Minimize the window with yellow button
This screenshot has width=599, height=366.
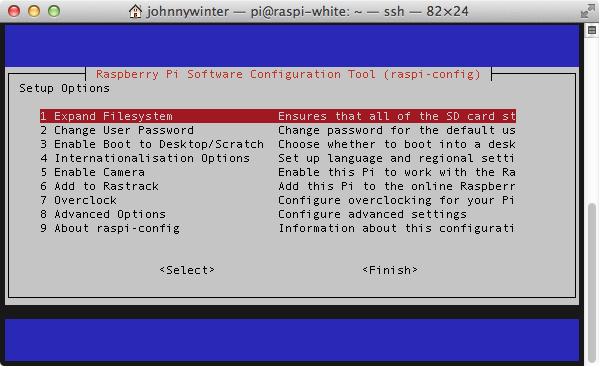[34, 11]
